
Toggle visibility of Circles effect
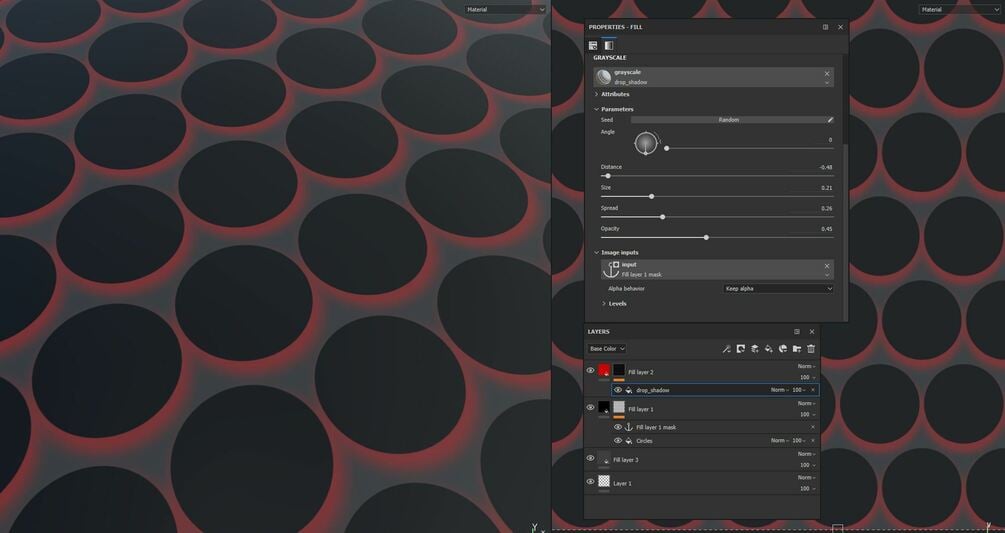[618, 441]
